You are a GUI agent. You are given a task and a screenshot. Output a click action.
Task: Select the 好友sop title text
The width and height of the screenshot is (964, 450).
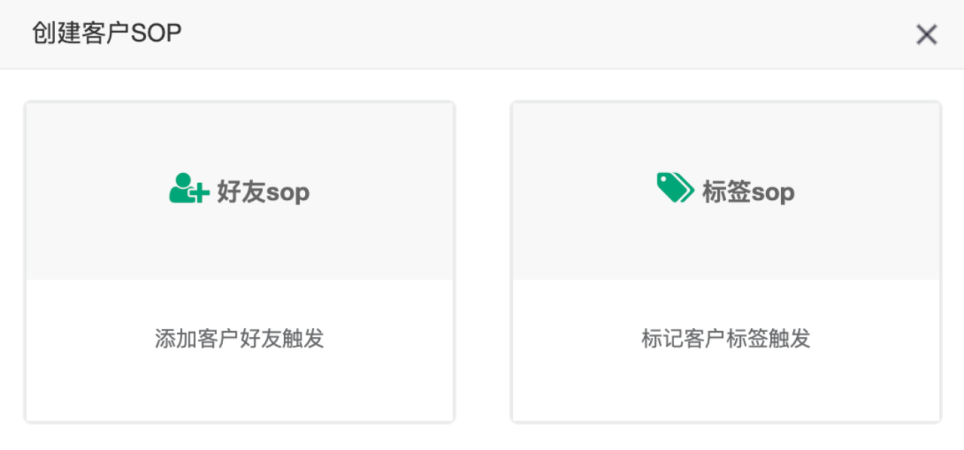click(x=263, y=192)
